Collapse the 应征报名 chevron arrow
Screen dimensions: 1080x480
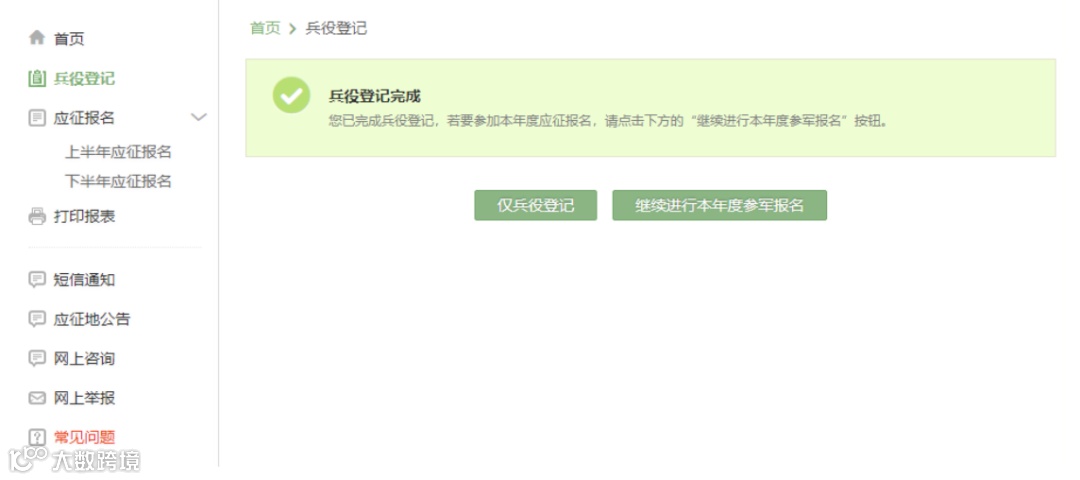tap(198, 118)
